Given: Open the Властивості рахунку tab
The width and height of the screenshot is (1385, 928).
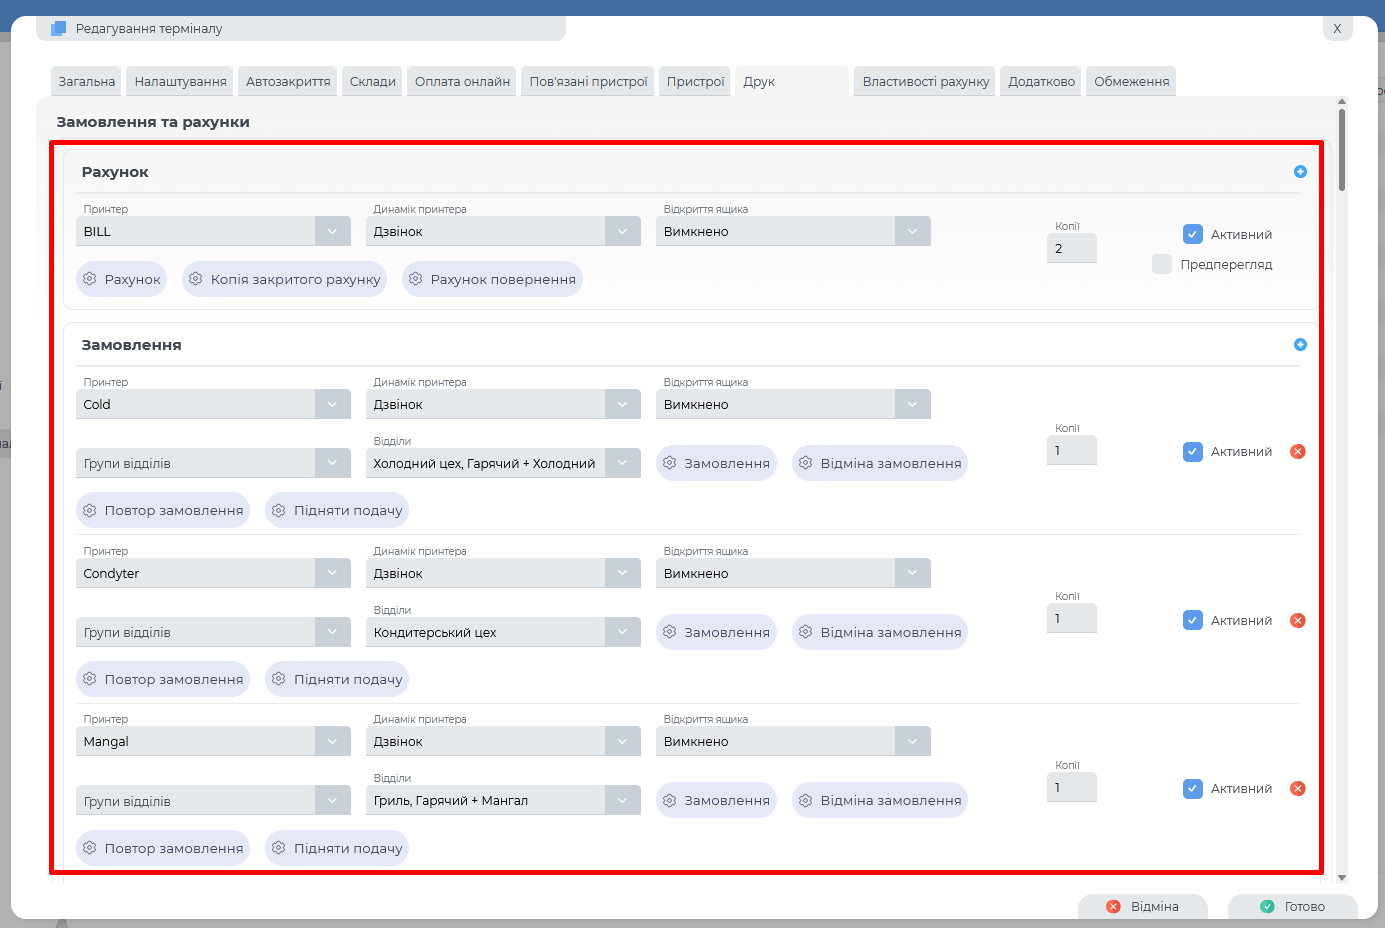Looking at the screenshot, I should coord(925,82).
